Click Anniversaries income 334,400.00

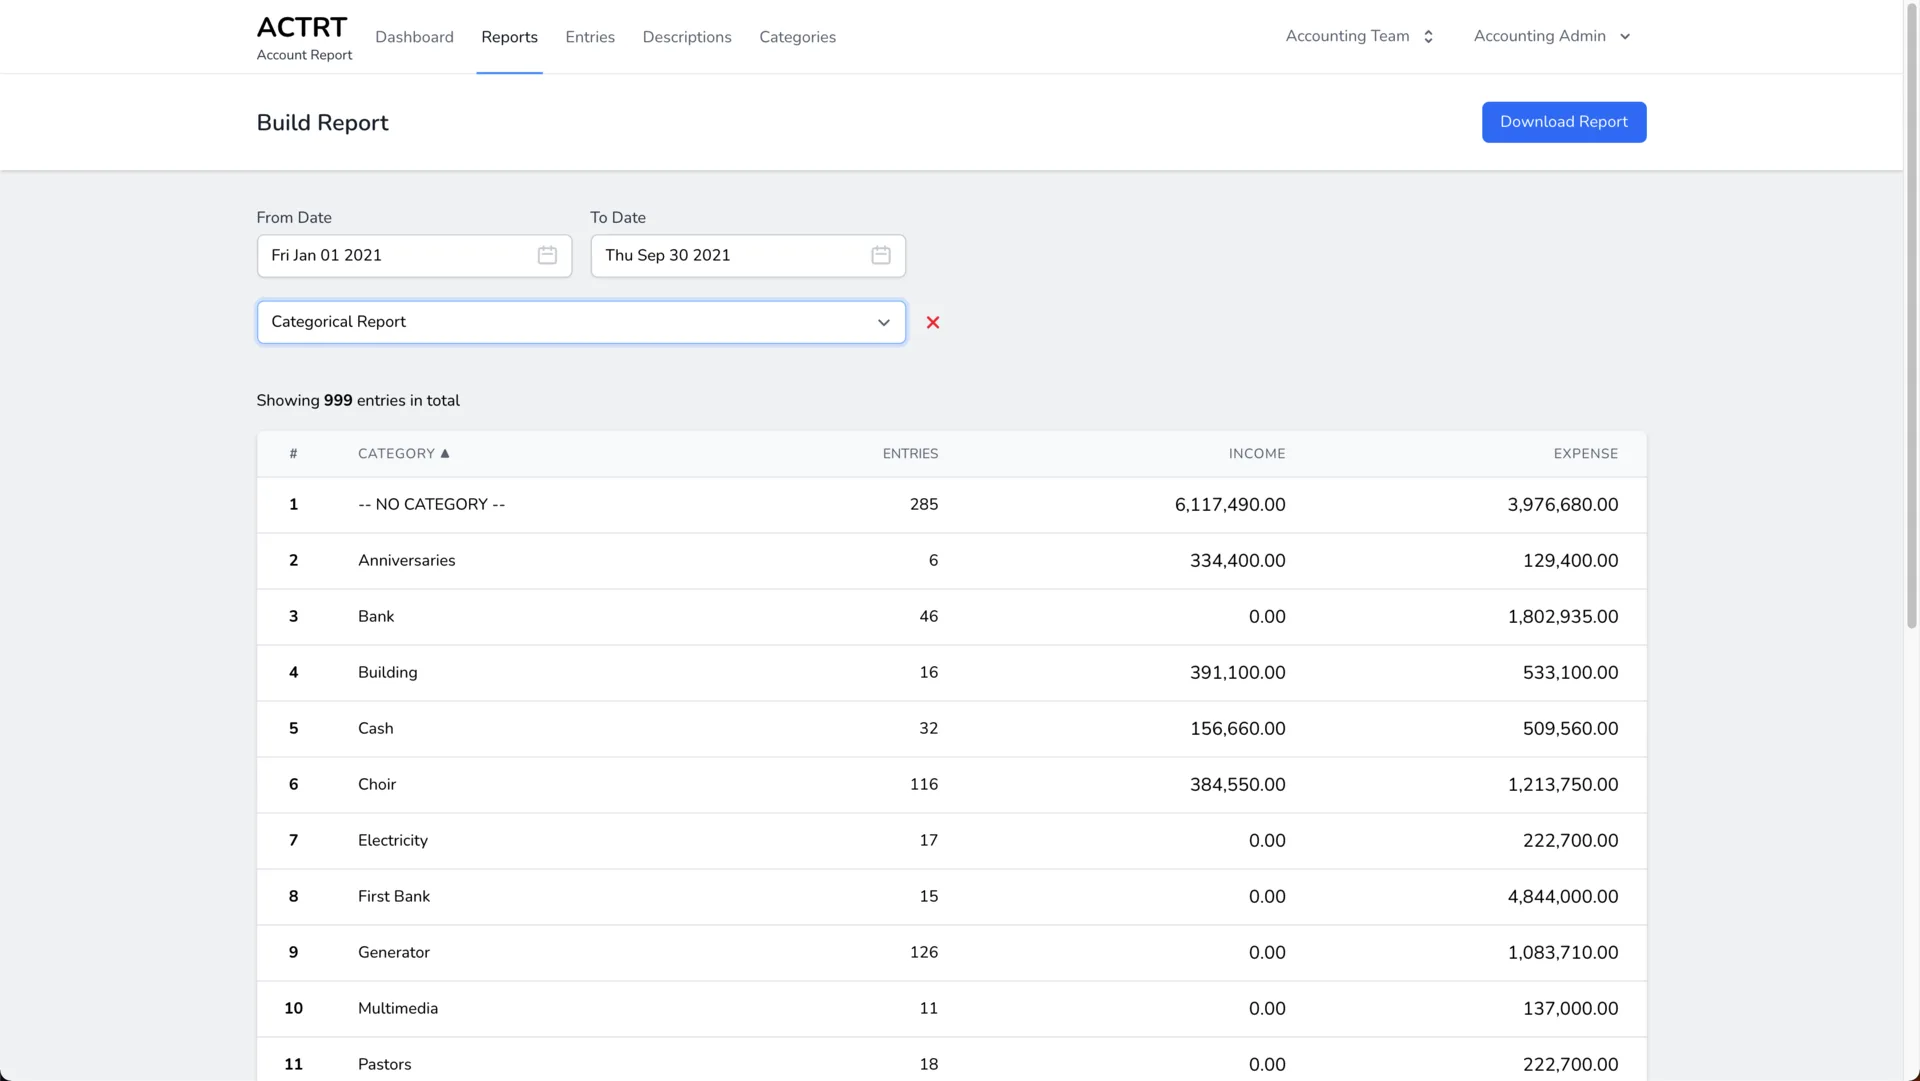coord(1237,561)
